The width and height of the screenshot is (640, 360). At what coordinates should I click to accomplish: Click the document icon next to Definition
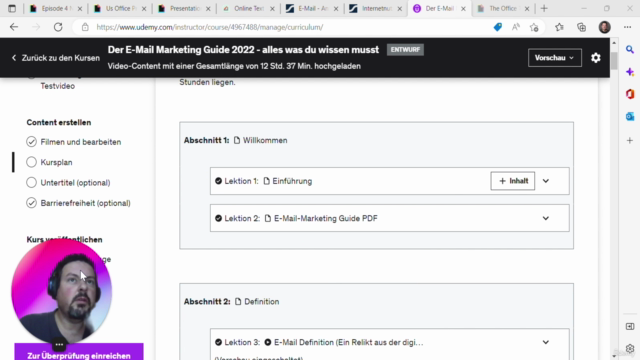238,301
